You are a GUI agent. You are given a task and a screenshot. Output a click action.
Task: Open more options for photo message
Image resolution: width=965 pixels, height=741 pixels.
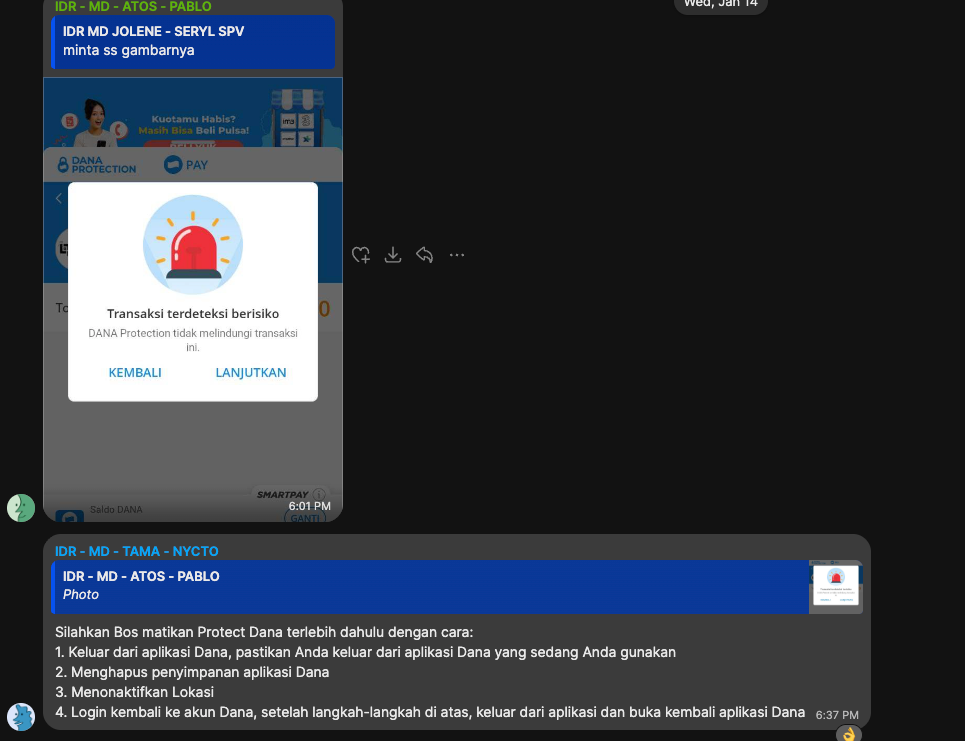click(x=457, y=255)
